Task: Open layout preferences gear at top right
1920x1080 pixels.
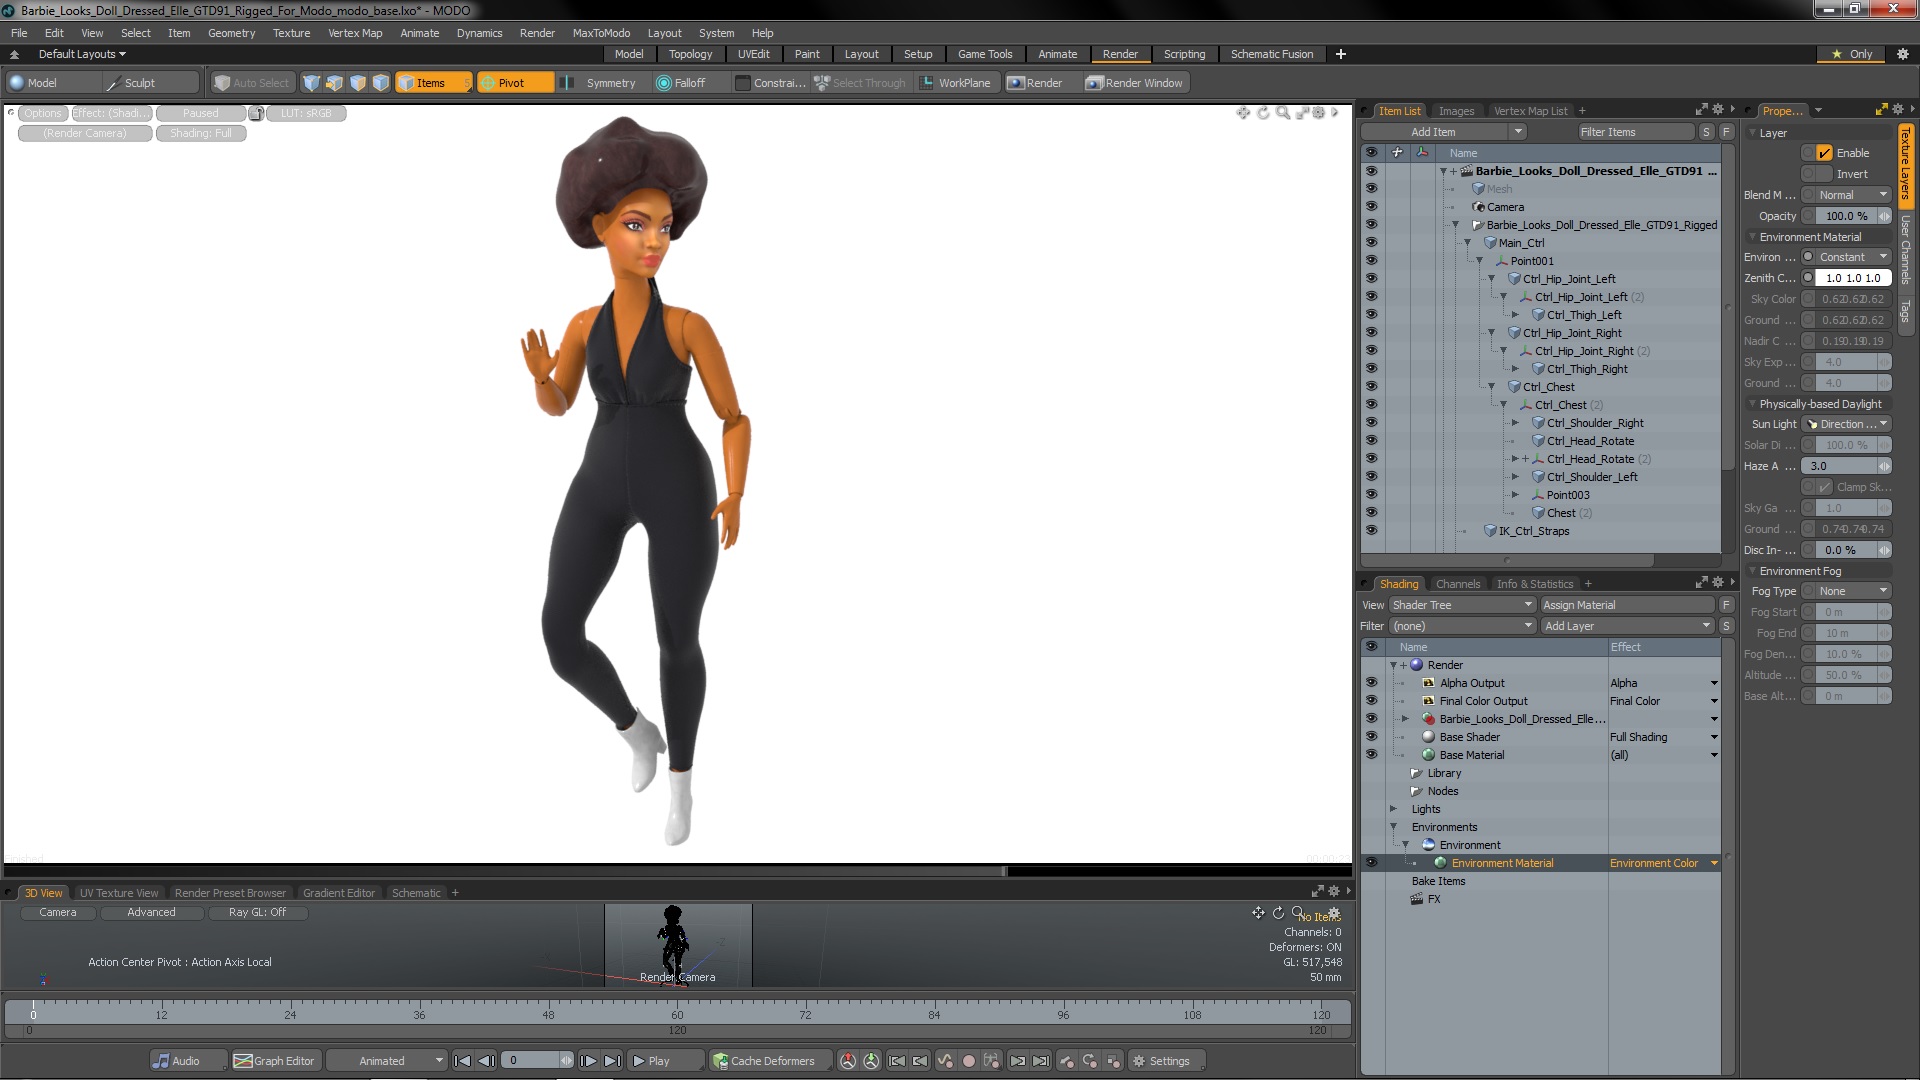Action: pyautogui.click(x=1901, y=54)
